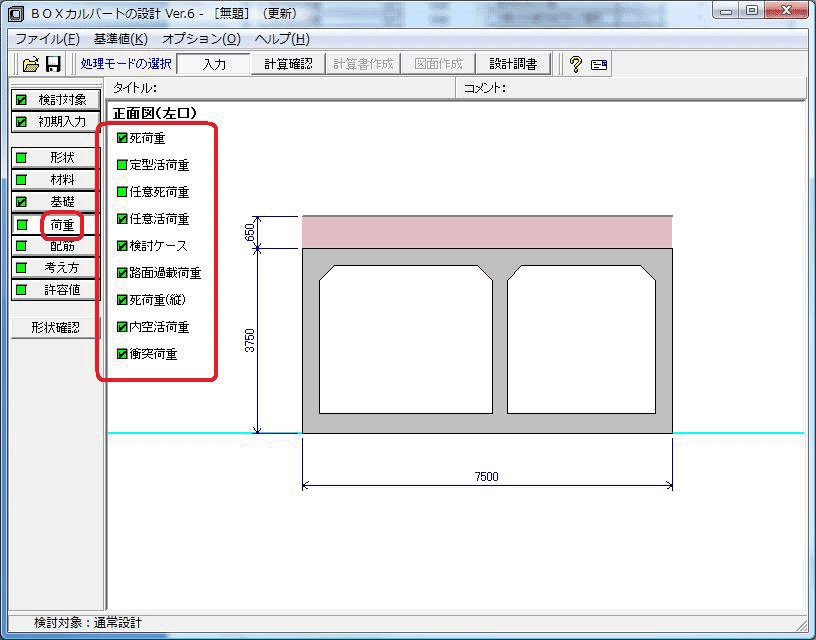Click the 形状確認 button

(55, 327)
